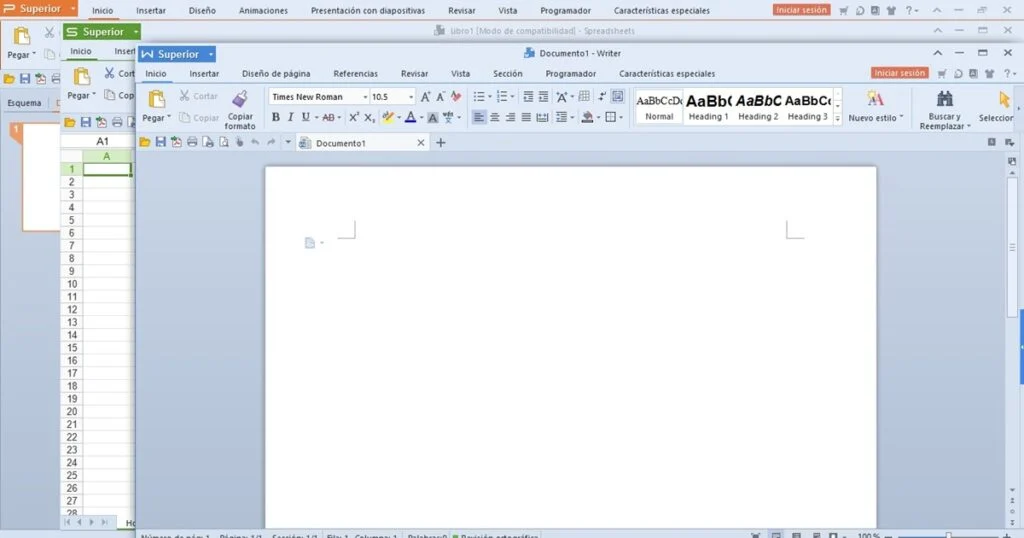This screenshot has width=1024, height=538.
Task: Expand the bullet list style dropdown
Action: tap(490, 97)
